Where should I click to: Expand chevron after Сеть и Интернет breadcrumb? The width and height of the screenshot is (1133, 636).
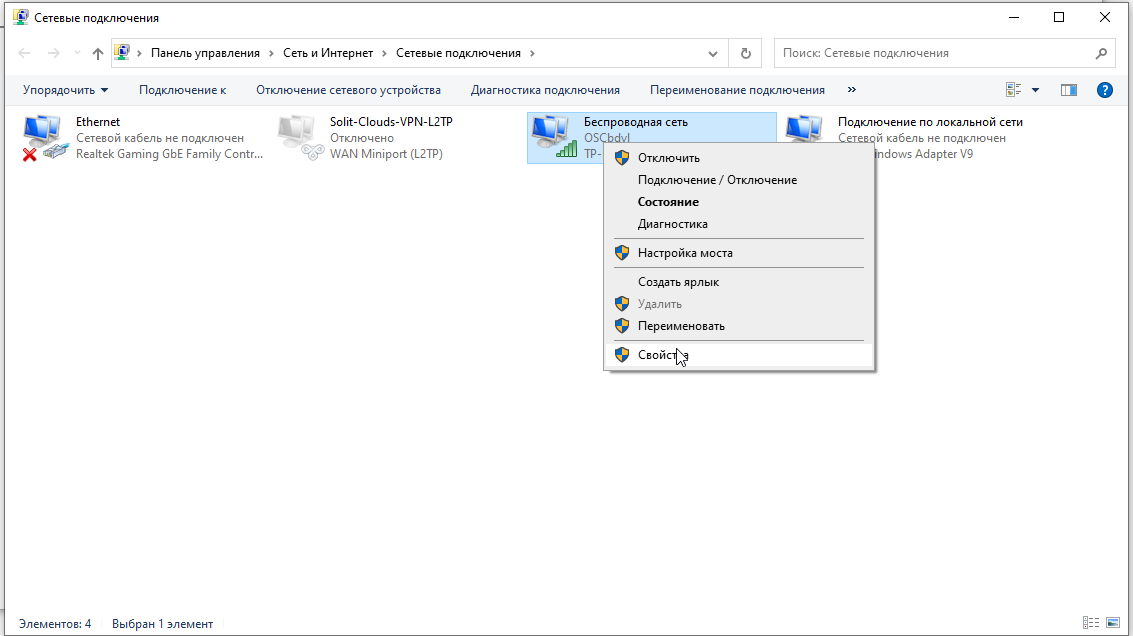(384, 53)
